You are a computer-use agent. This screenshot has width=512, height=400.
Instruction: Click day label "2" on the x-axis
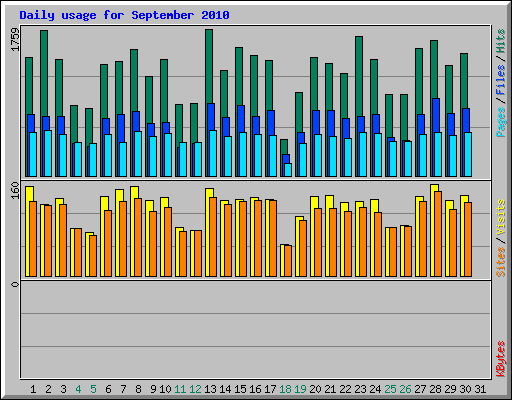tap(48, 389)
